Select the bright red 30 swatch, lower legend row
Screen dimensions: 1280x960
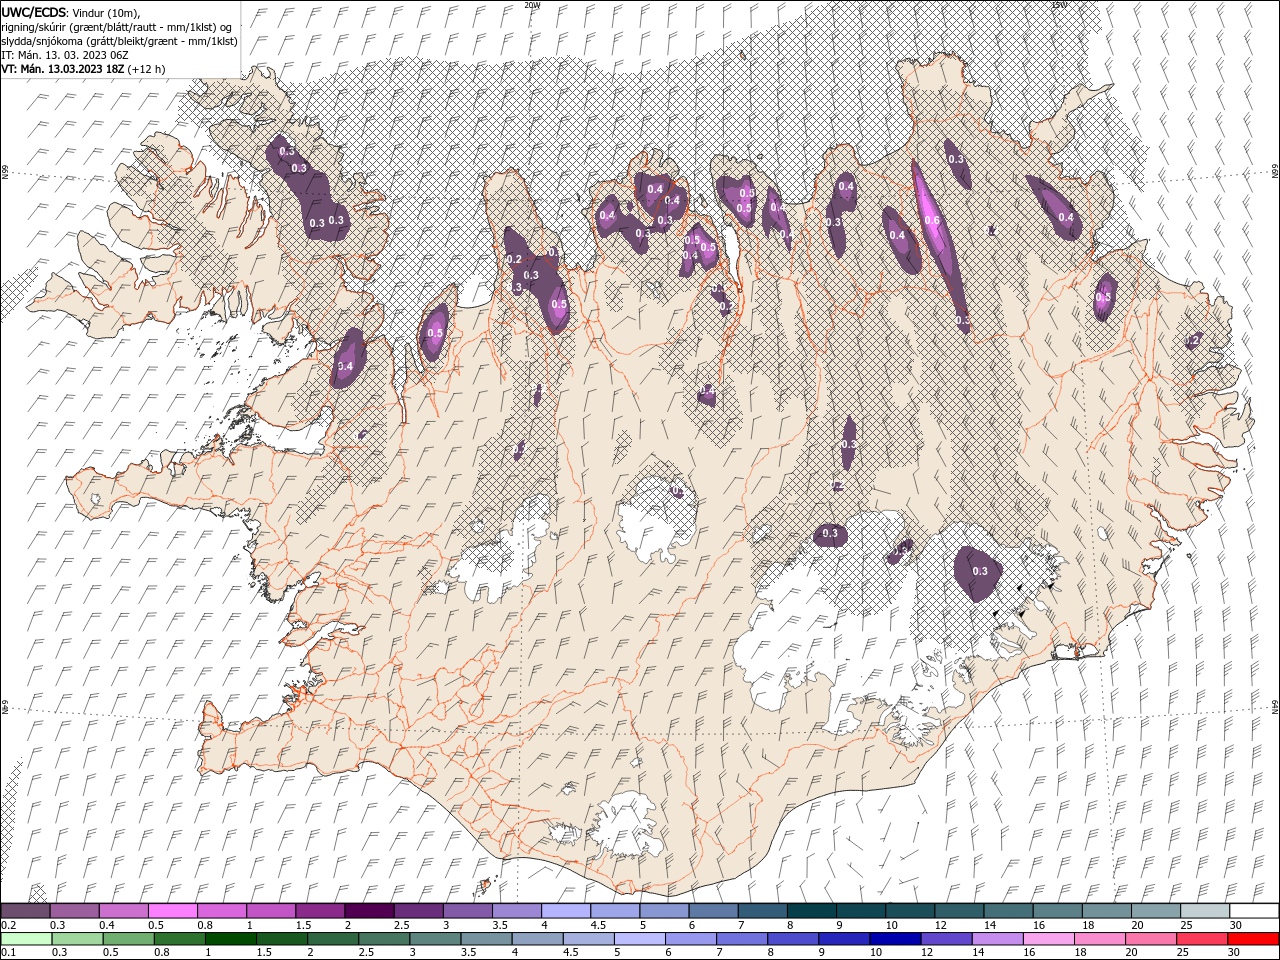[1253, 939]
